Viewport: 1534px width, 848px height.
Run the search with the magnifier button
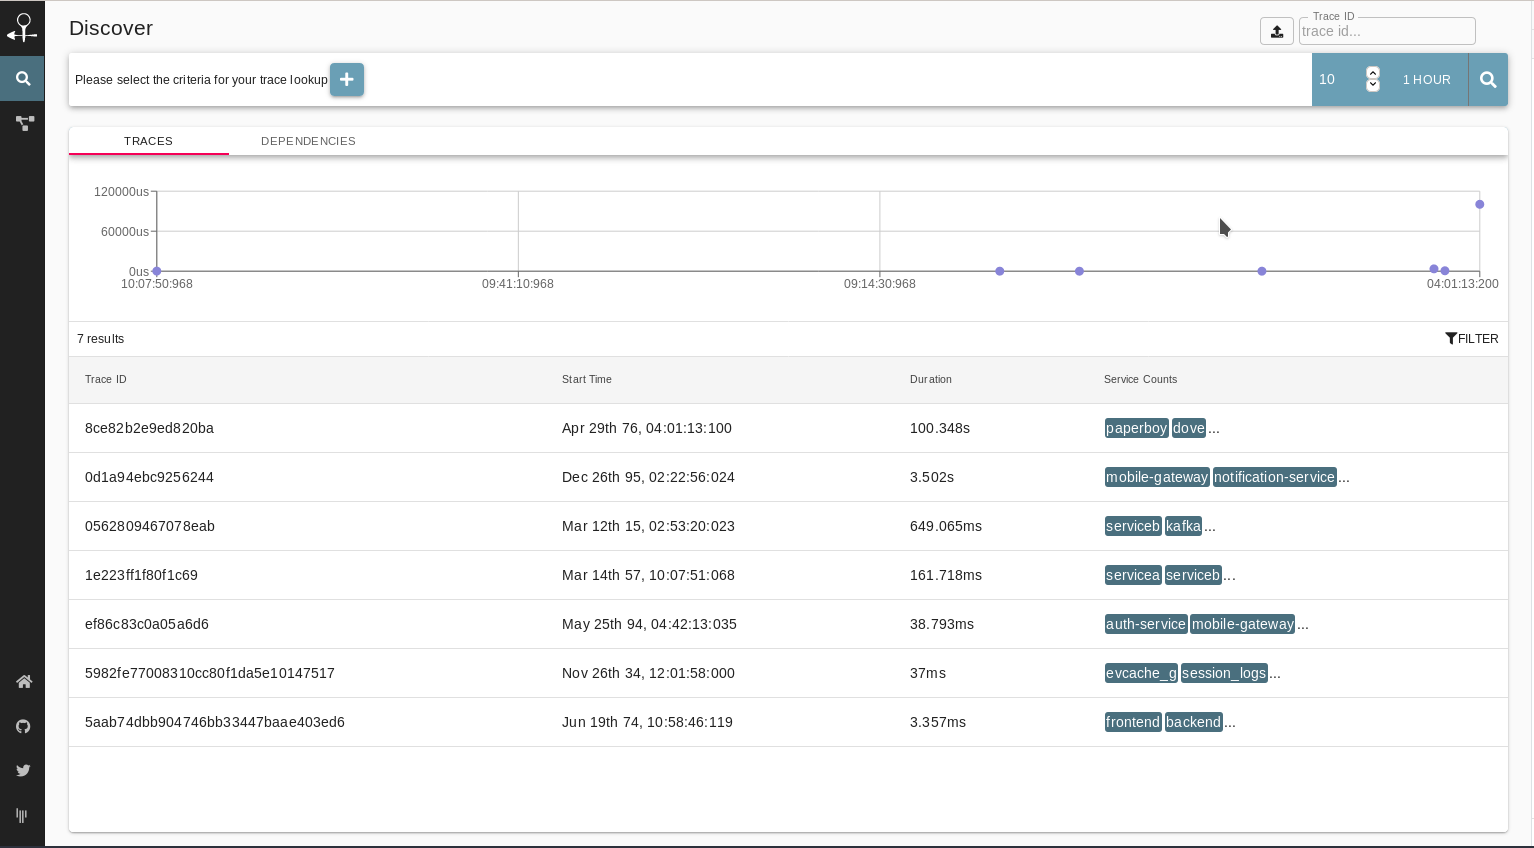click(1488, 79)
